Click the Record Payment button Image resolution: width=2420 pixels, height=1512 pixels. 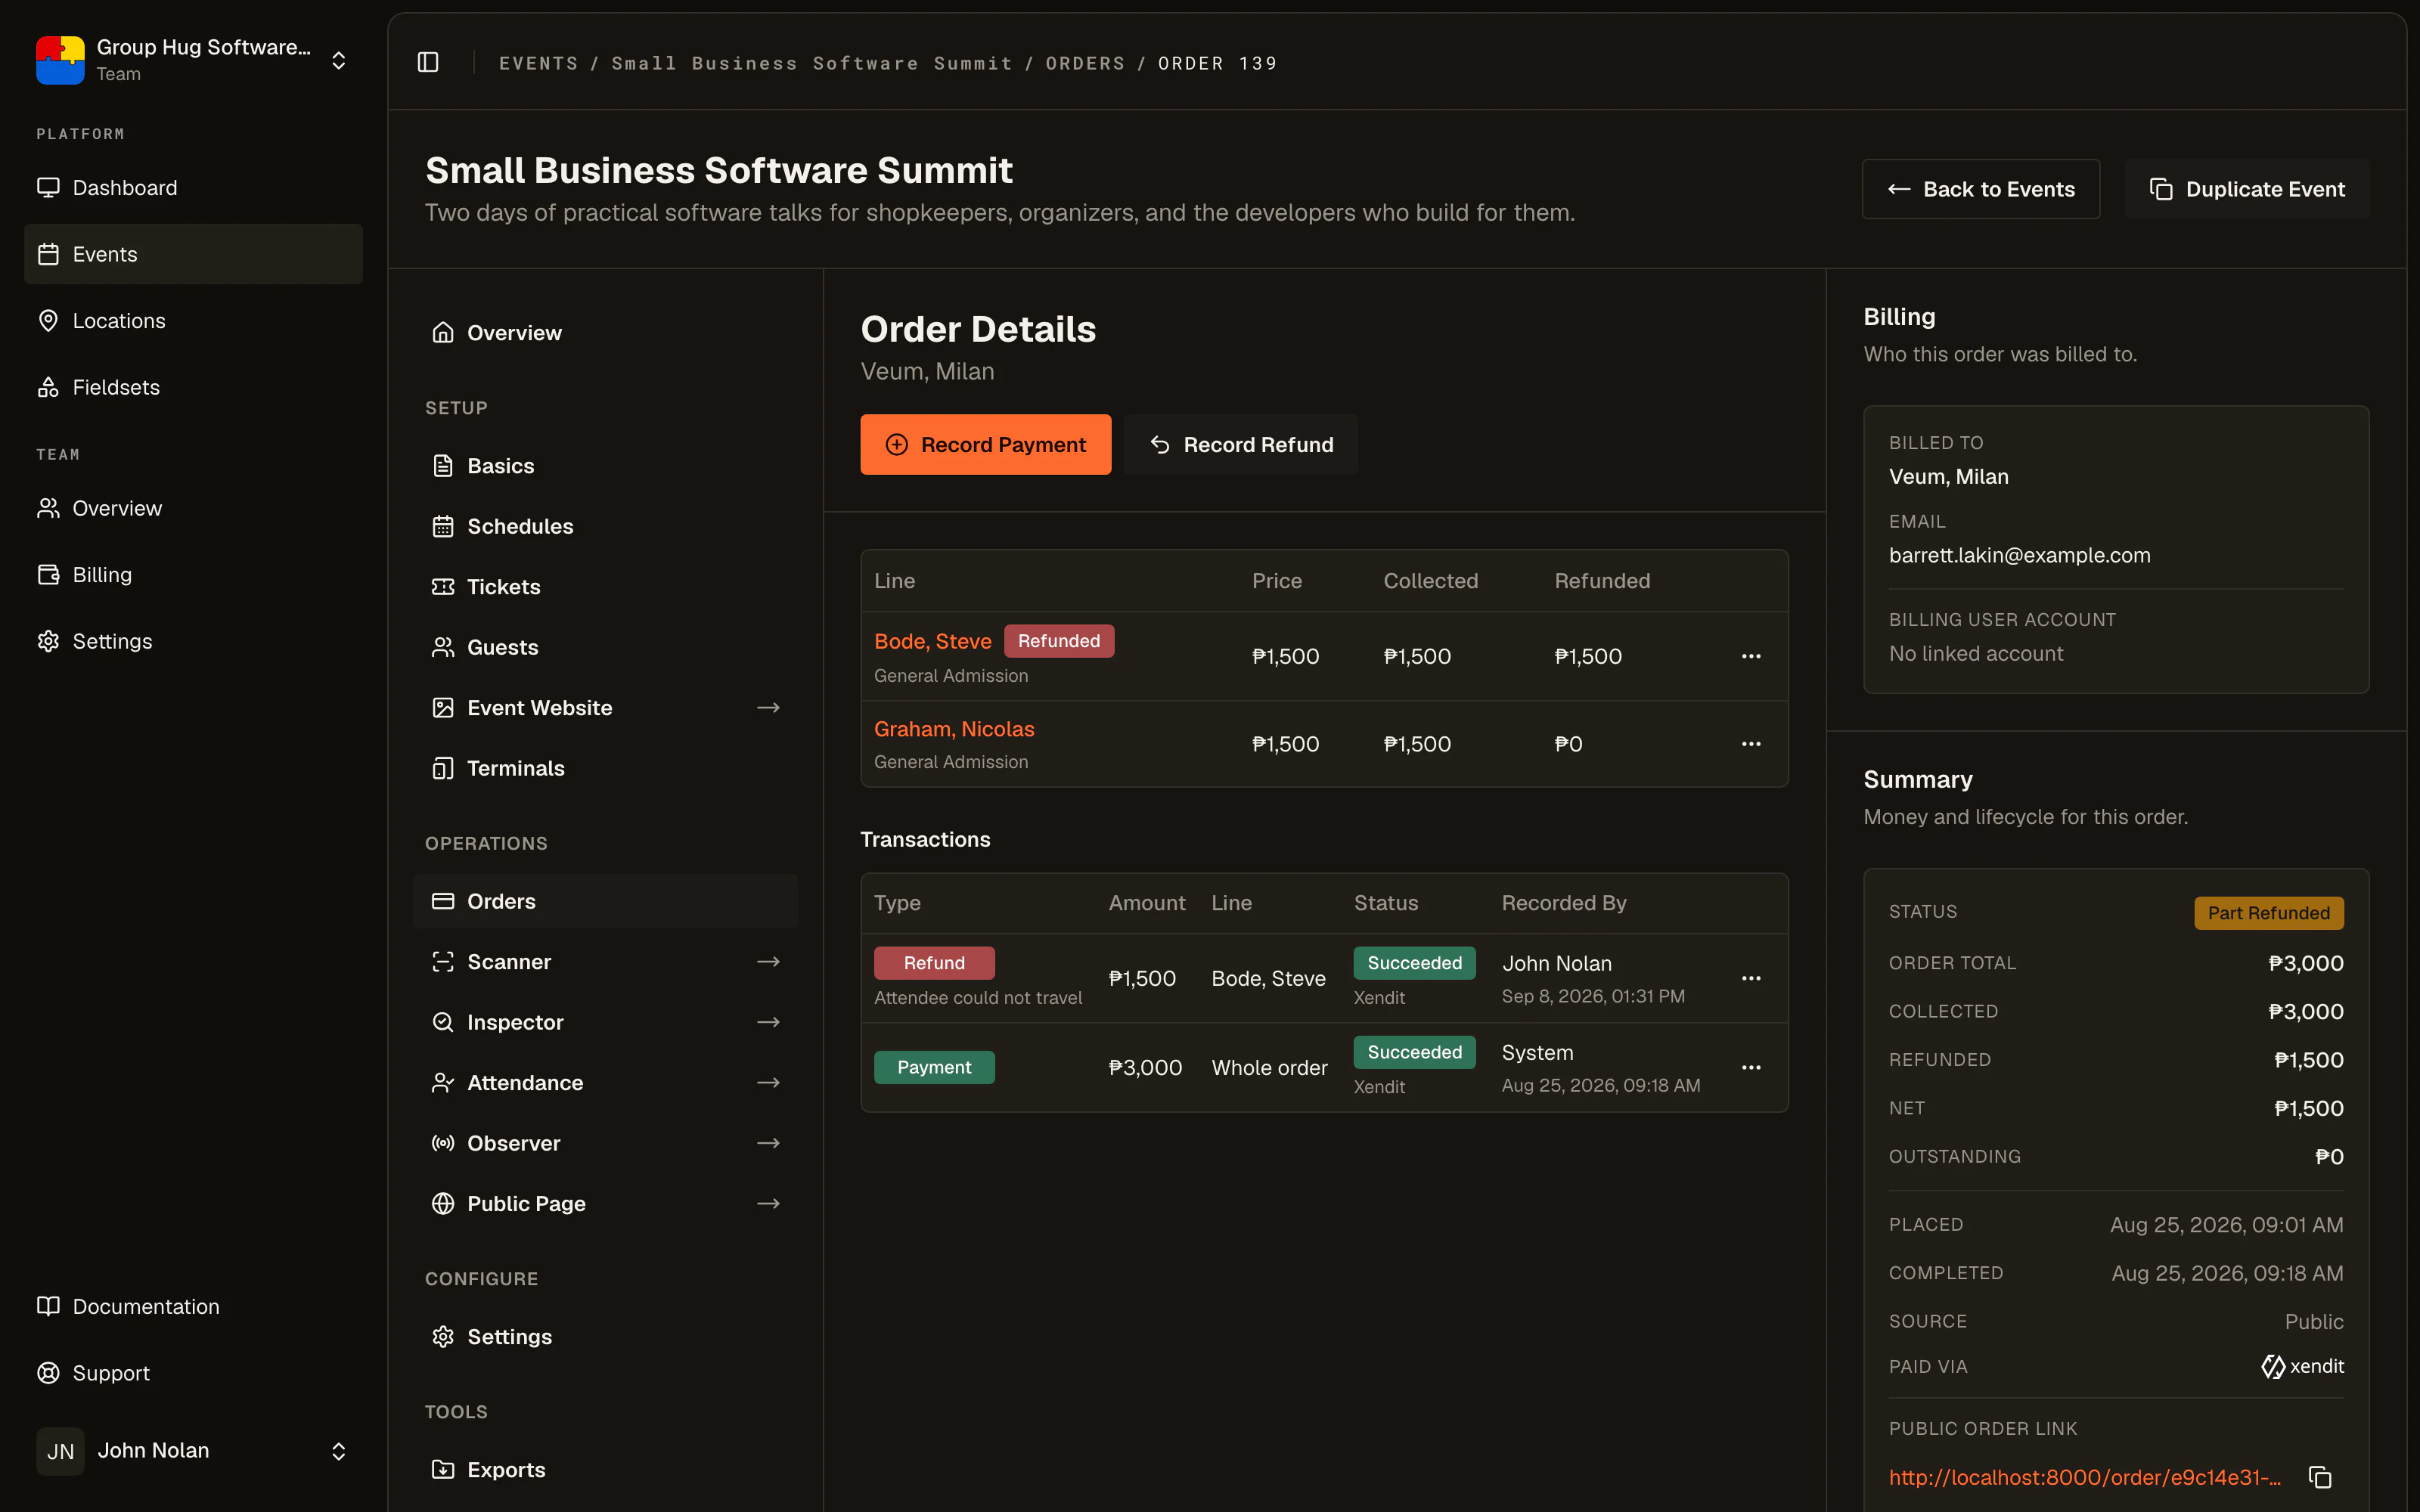(985, 444)
